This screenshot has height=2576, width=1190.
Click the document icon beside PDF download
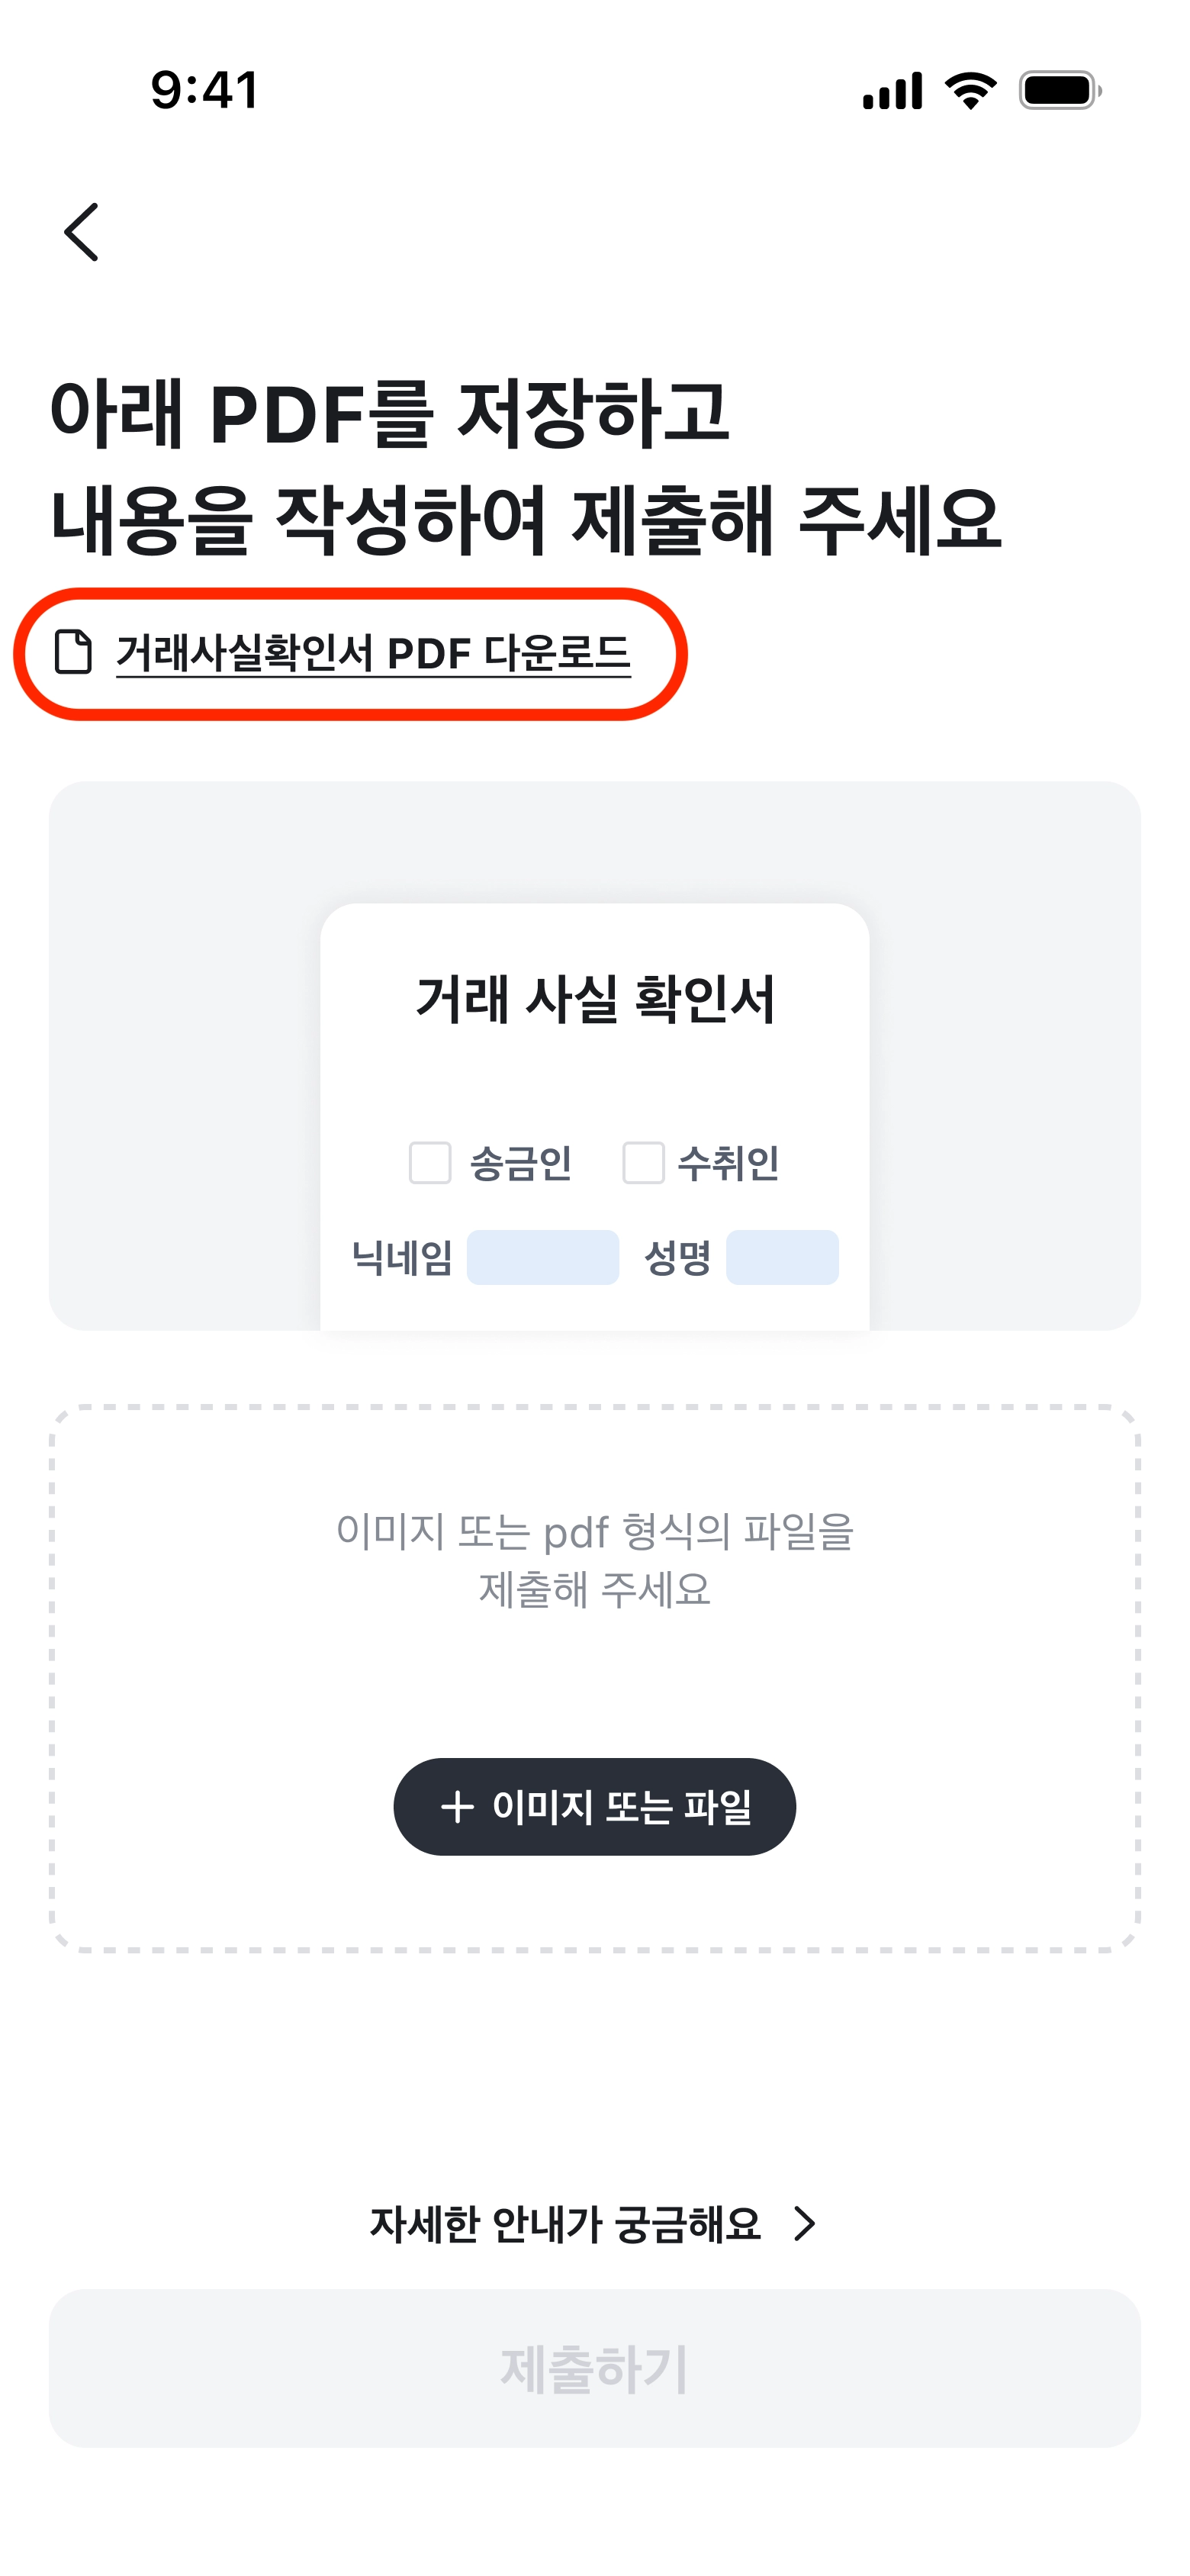coord(73,653)
